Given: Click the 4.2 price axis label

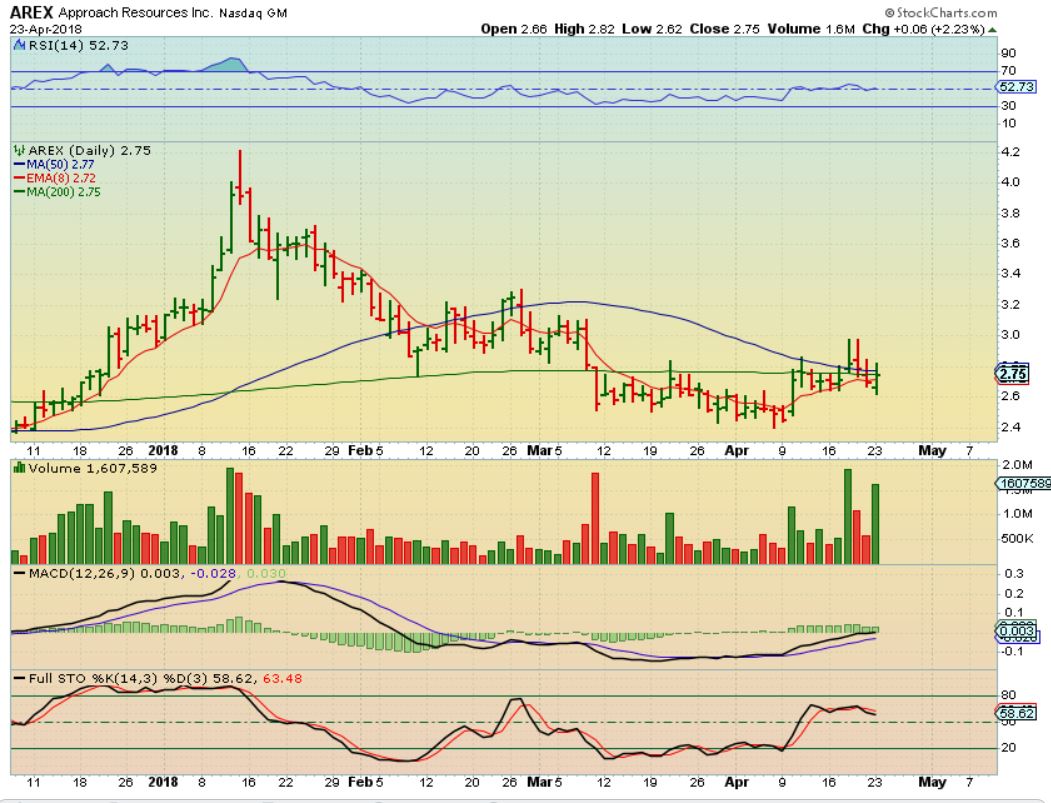Looking at the screenshot, I should pyautogui.click(x=1009, y=152).
